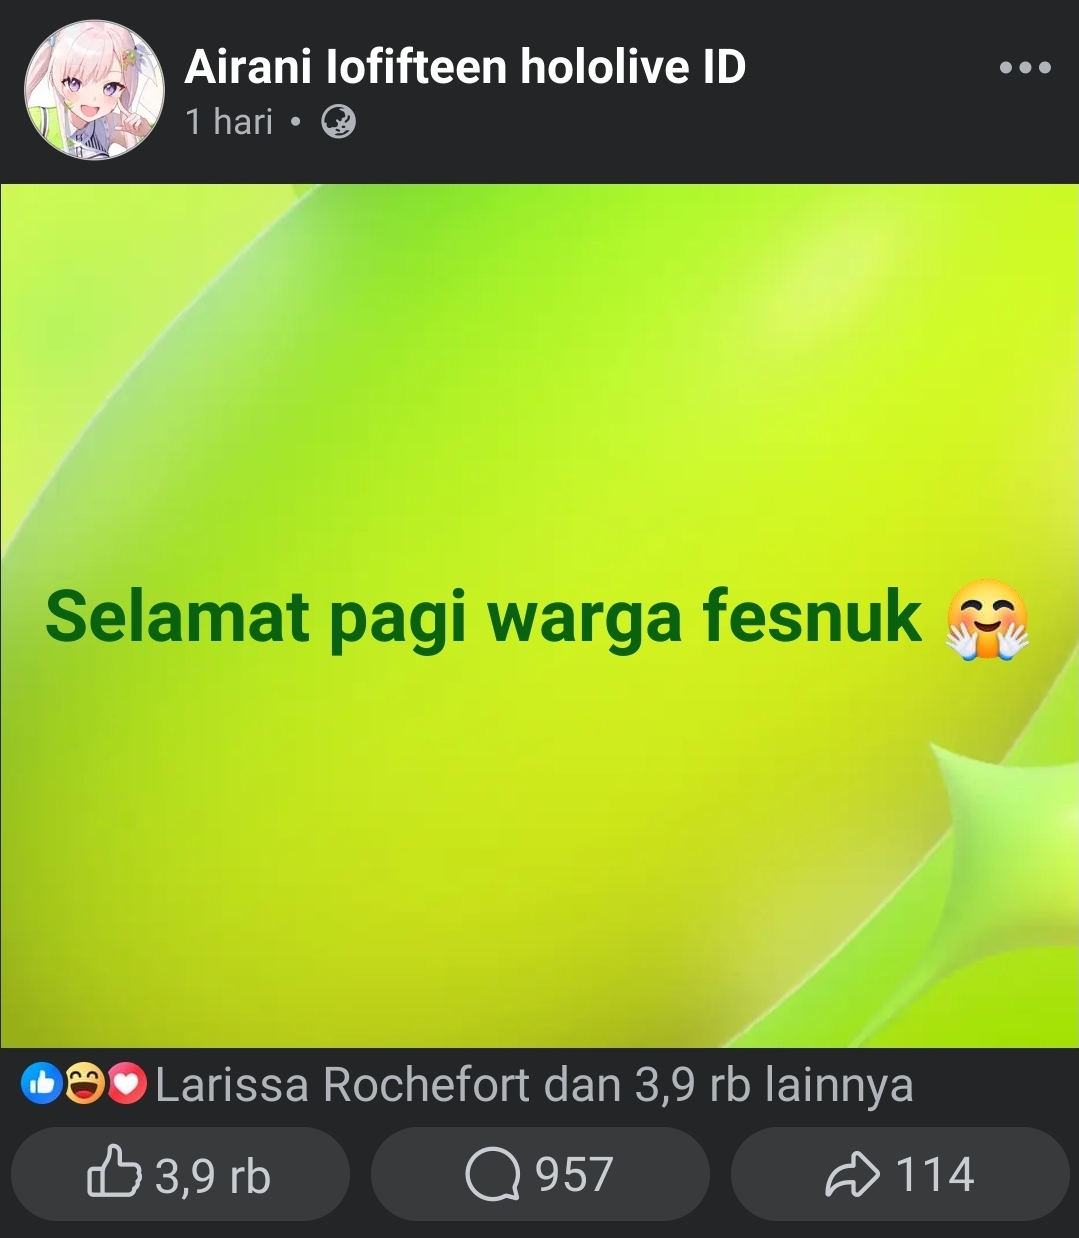Tap the globe public privacy icon
Screen dimensions: 1079x1238
(x=338, y=122)
